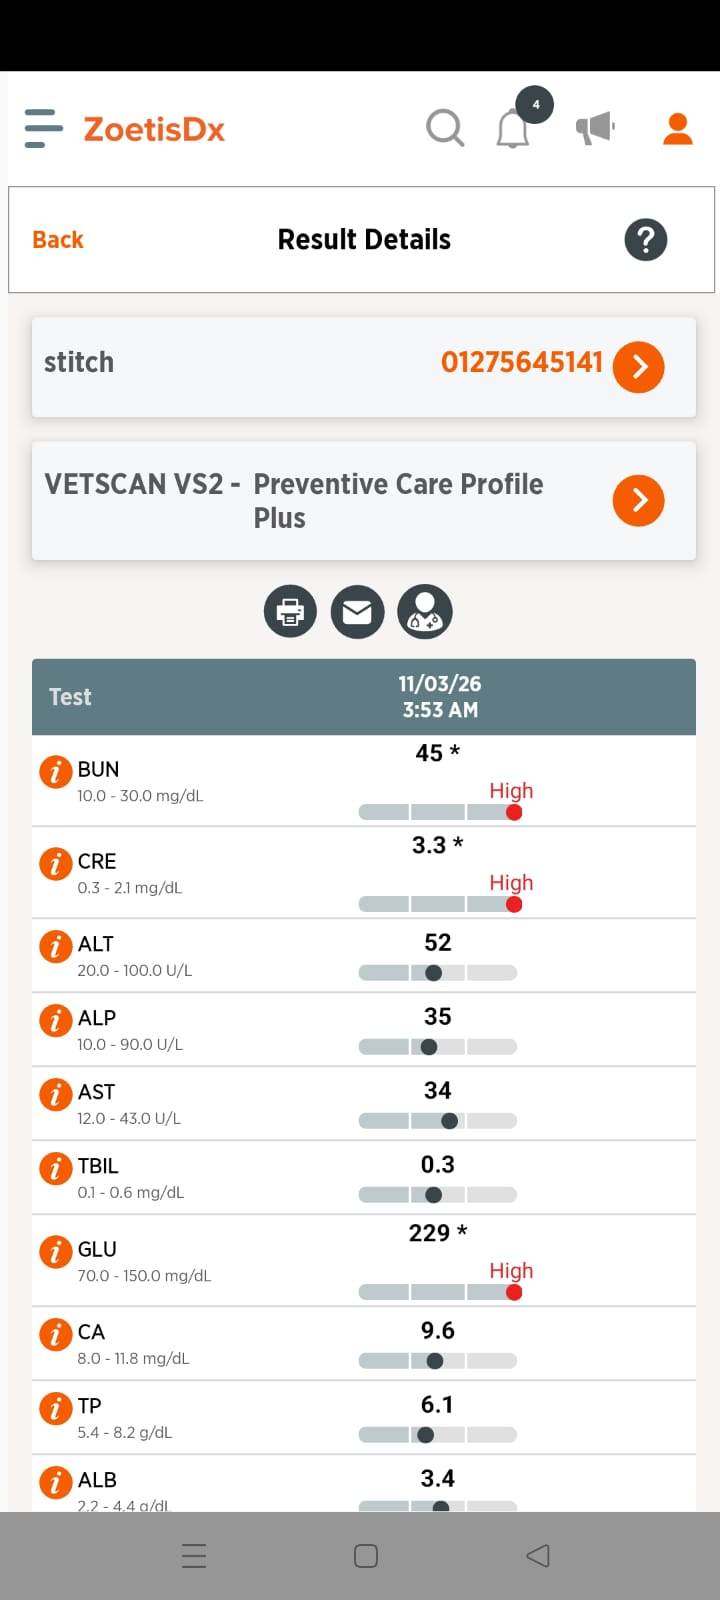Show info for the GLU test
The width and height of the screenshot is (720, 1600).
[55, 1252]
